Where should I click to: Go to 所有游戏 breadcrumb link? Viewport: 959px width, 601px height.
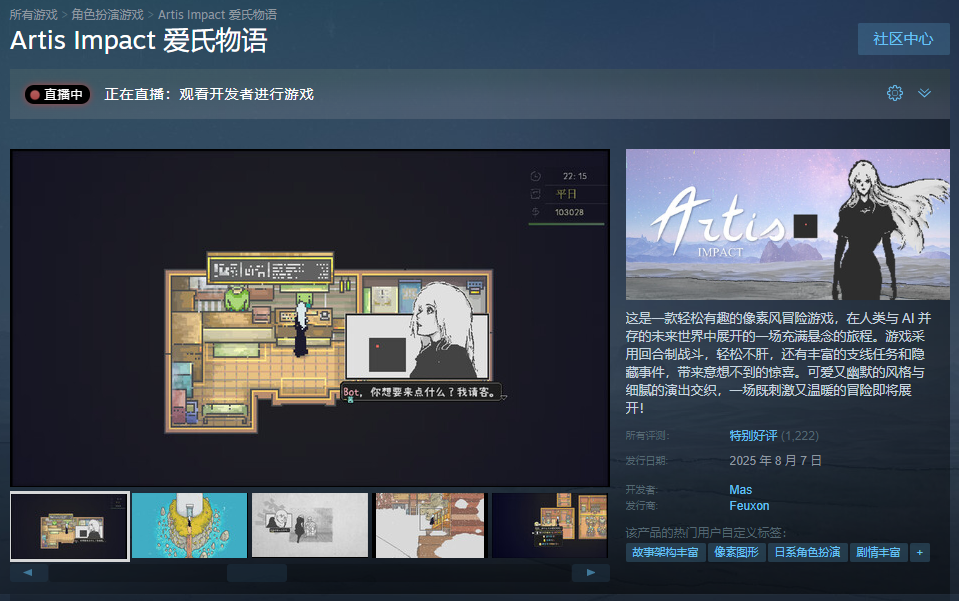pyautogui.click(x=34, y=15)
